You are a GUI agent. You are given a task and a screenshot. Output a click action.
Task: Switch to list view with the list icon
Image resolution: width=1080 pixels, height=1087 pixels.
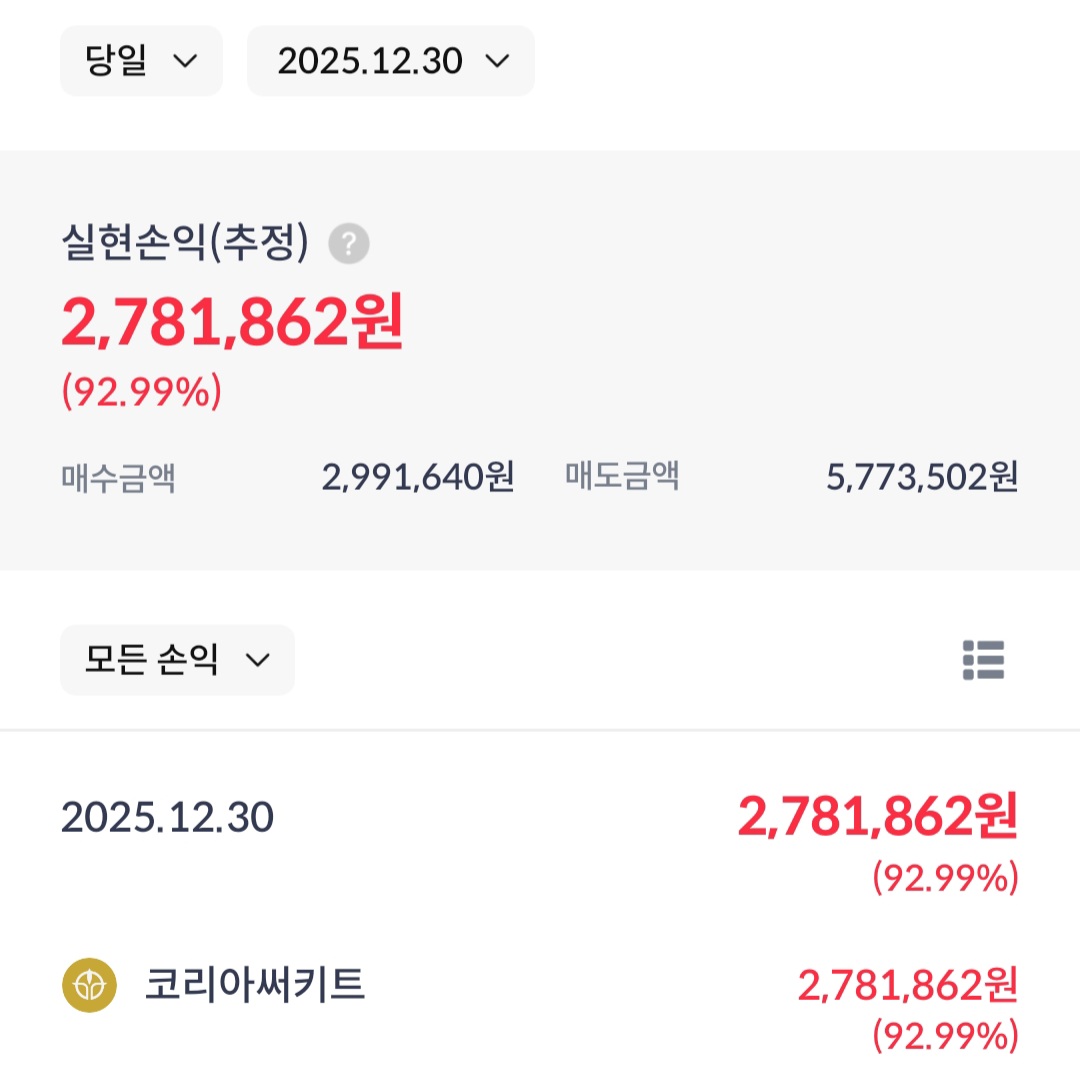[x=983, y=660]
